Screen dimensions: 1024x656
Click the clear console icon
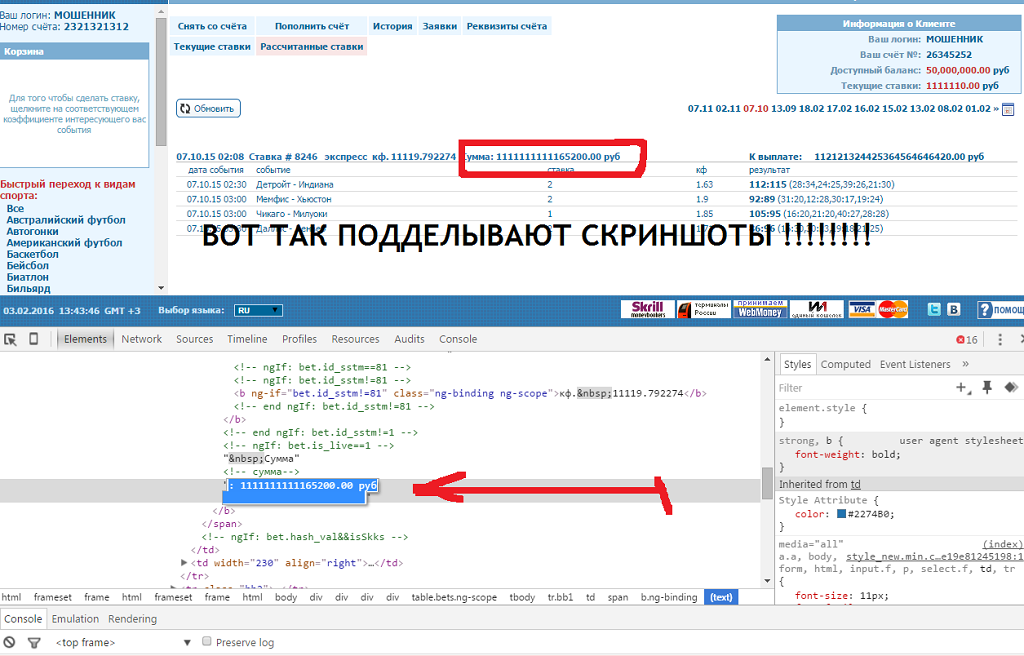(x=9, y=642)
